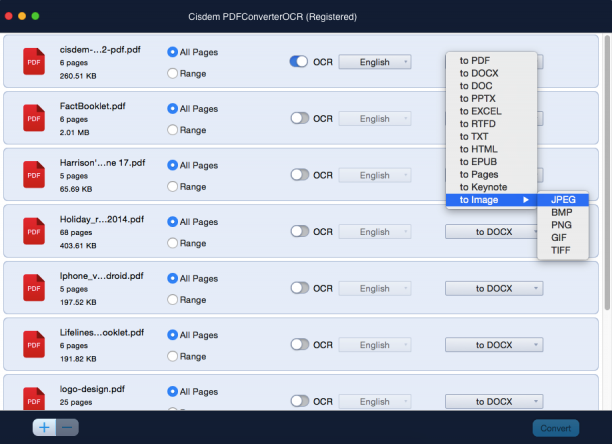612x444 pixels.
Task: Open 'to DOCX' format dropdown for logo-design.pdf
Action: (494, 401)
